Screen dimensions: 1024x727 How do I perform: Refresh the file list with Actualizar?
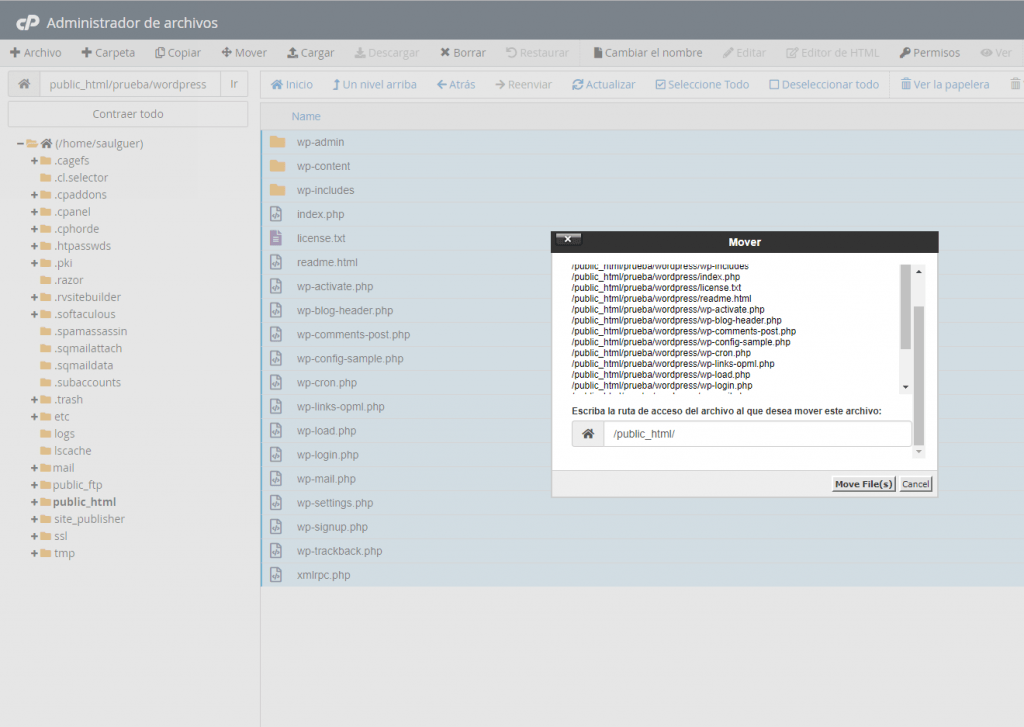[605, 84]
